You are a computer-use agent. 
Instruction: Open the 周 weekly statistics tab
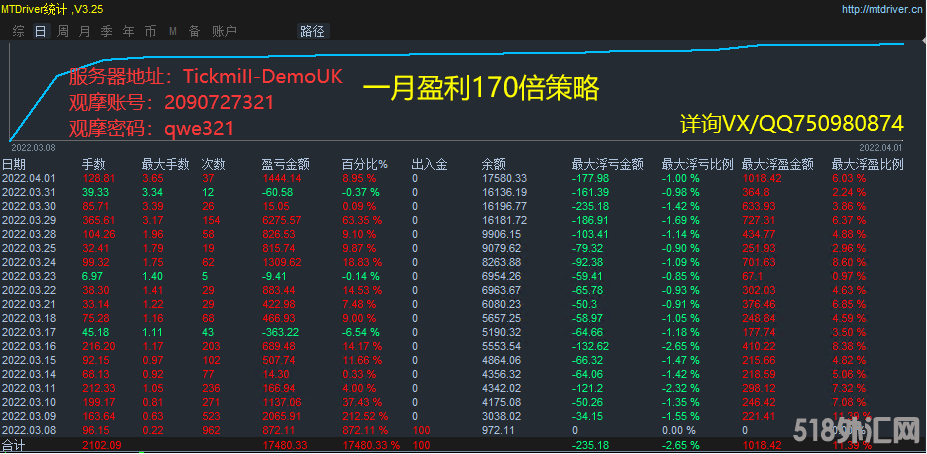(x=62, y=31)
